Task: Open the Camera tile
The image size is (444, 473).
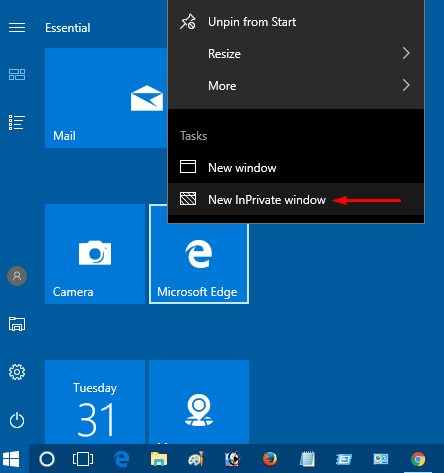Action: click(x=95, y=254)
